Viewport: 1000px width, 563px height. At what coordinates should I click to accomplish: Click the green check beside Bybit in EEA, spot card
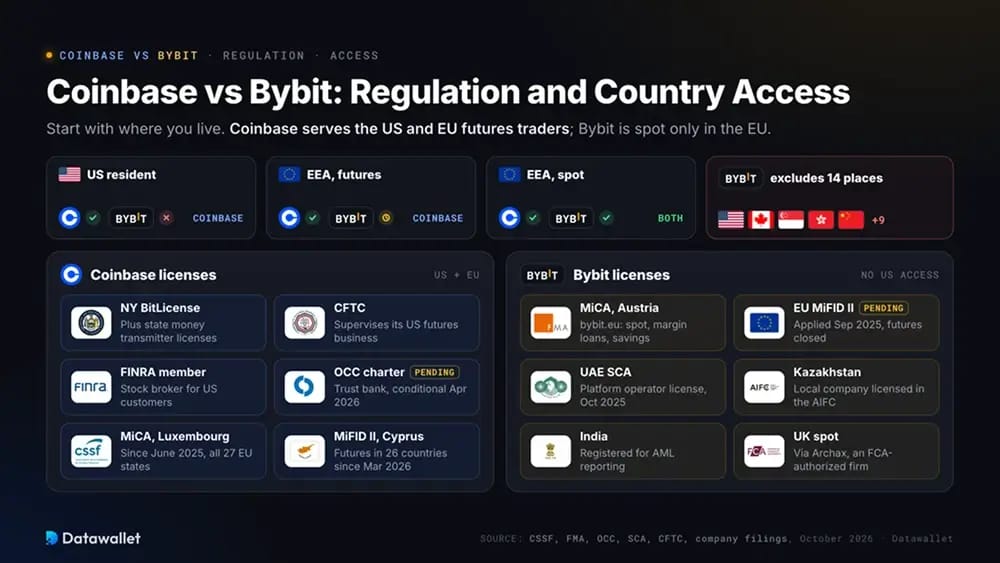(x=607, y=218)
